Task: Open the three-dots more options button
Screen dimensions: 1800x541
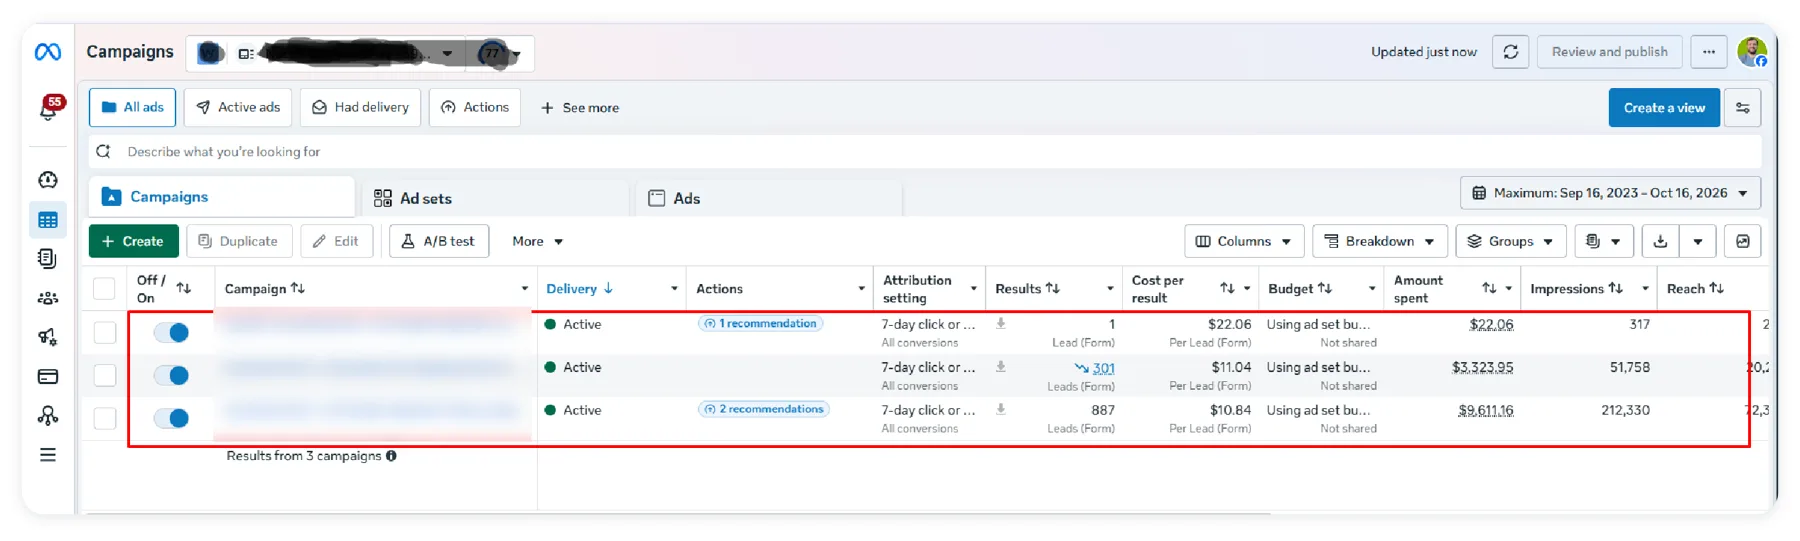Action: (1709, 52)
